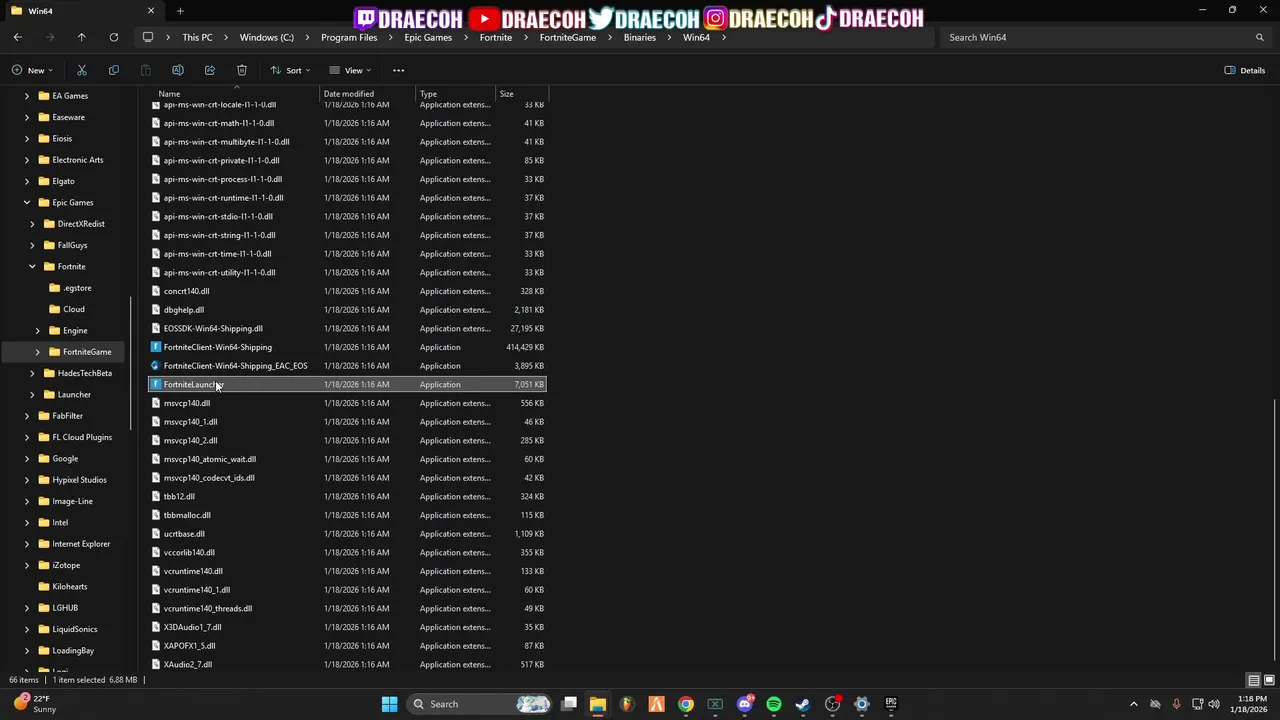The width and height of the screenshot is (1280, 720).
Task: Go back to the previous folder
Action: tap(18, 37)
